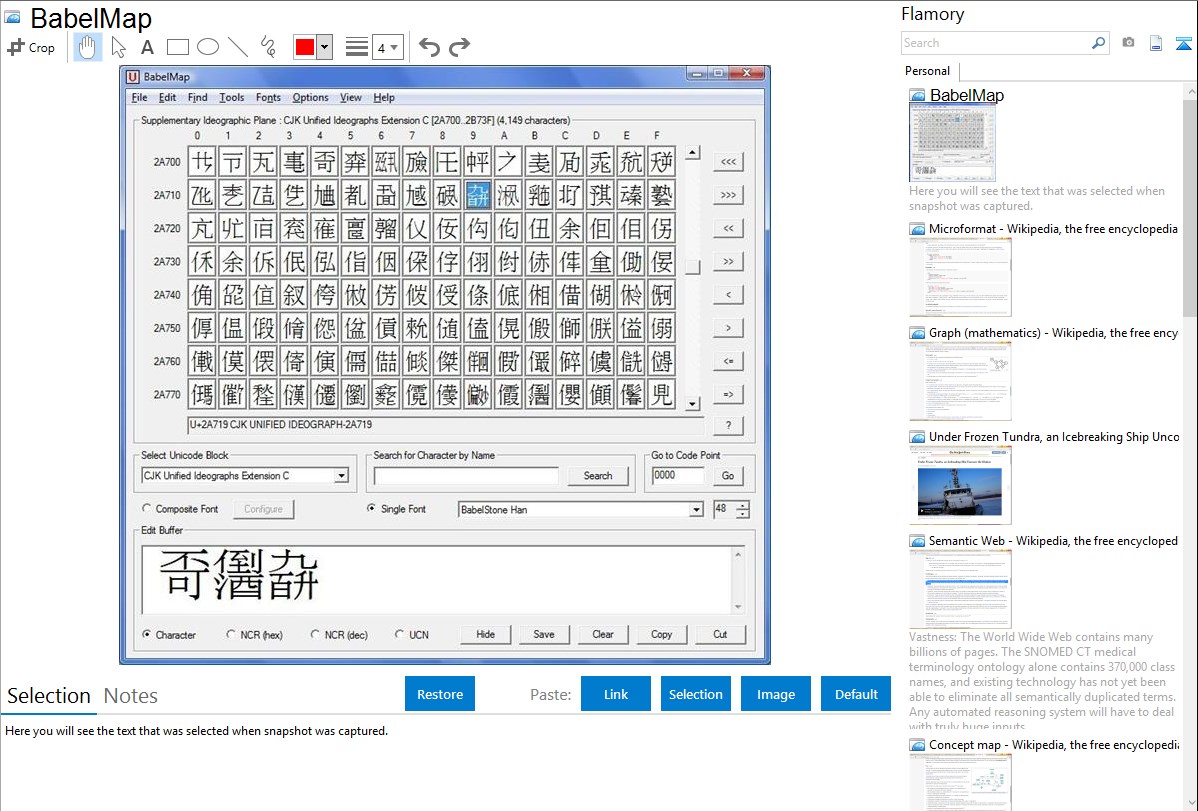
Task: Activate the hand pan tool
Action: 88,47
